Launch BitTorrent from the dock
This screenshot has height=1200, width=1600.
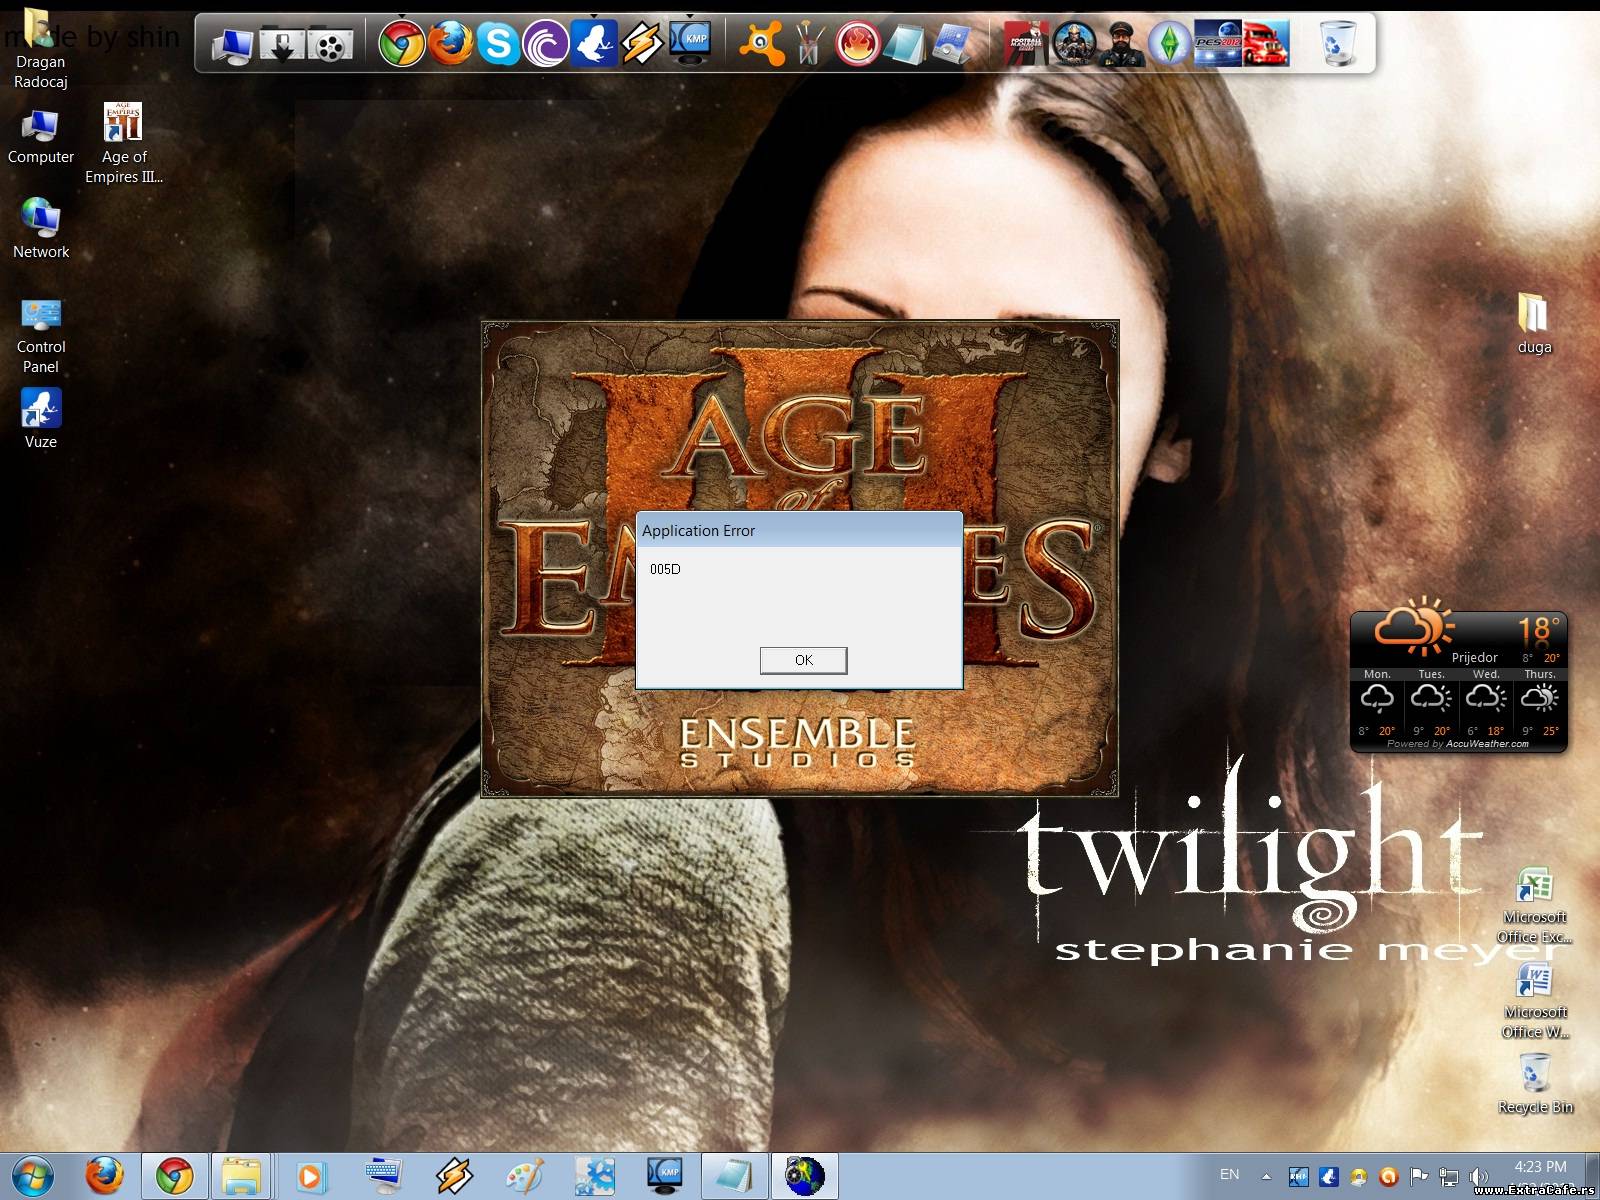coord(546,44)
